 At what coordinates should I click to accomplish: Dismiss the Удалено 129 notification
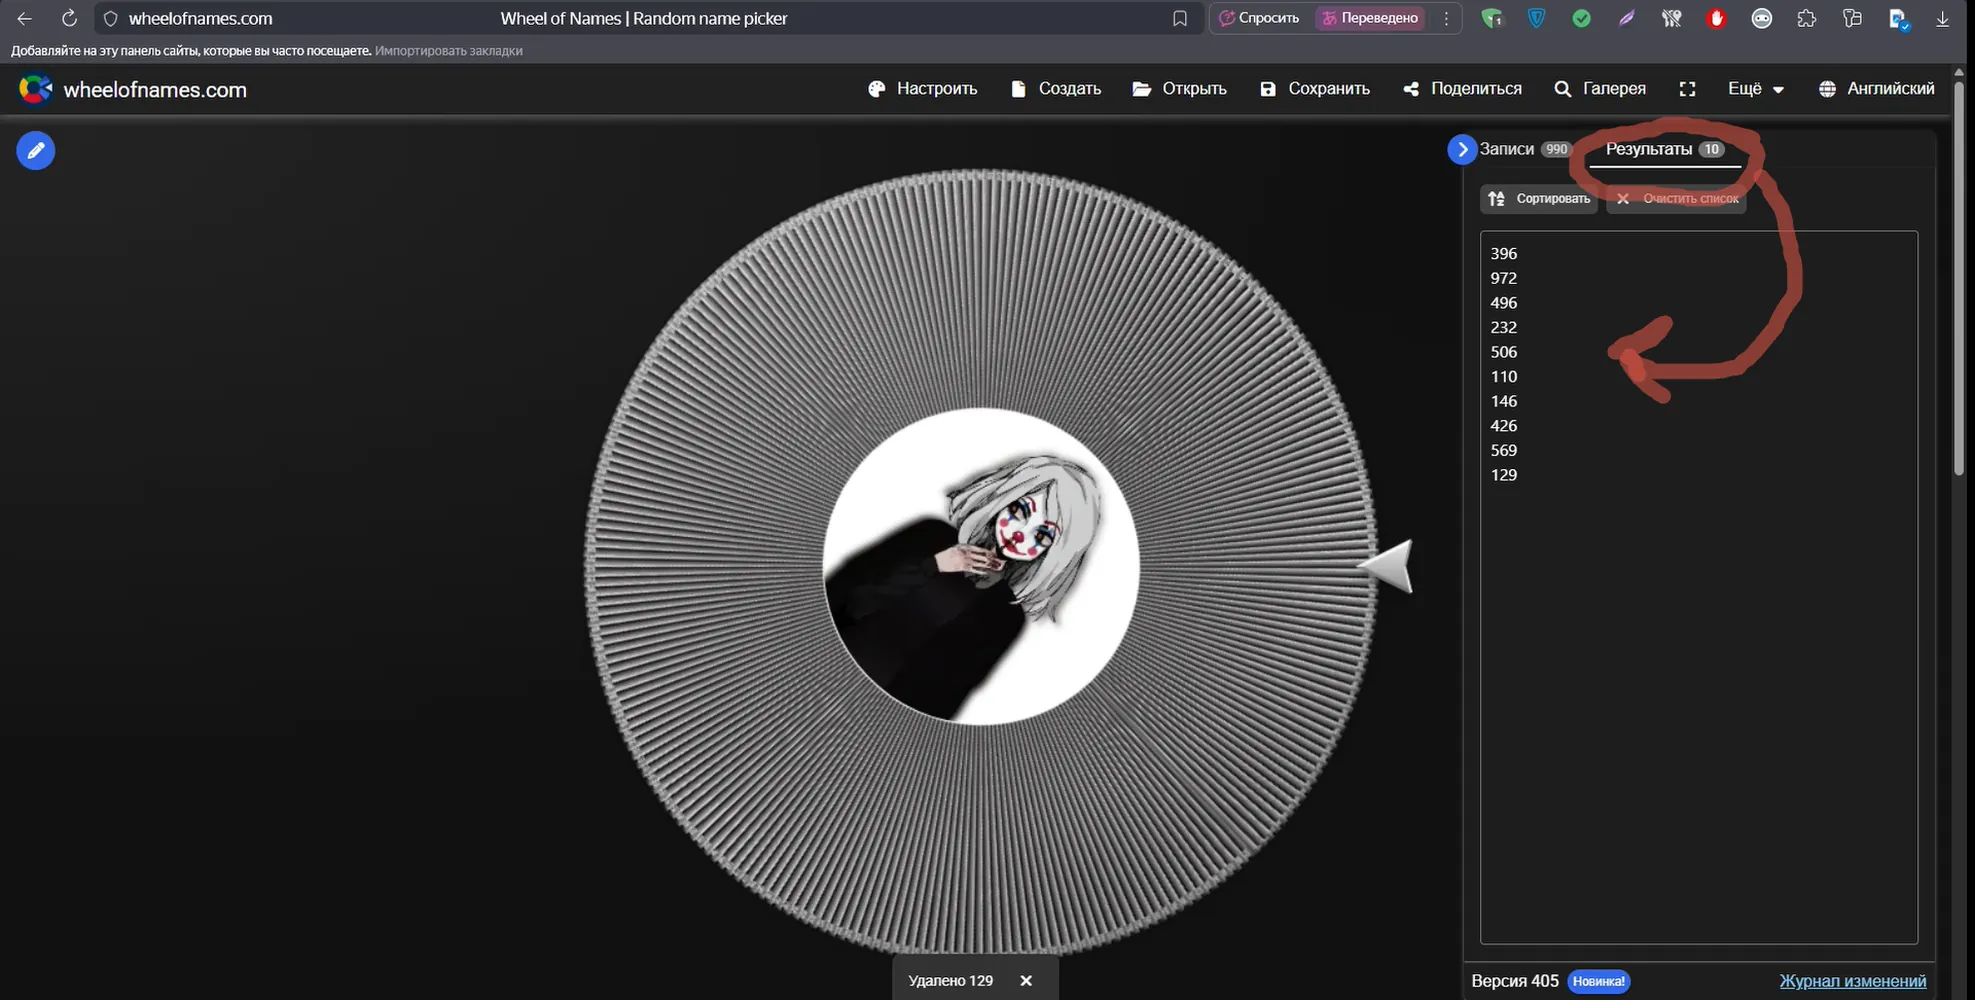pos(1026,981)
